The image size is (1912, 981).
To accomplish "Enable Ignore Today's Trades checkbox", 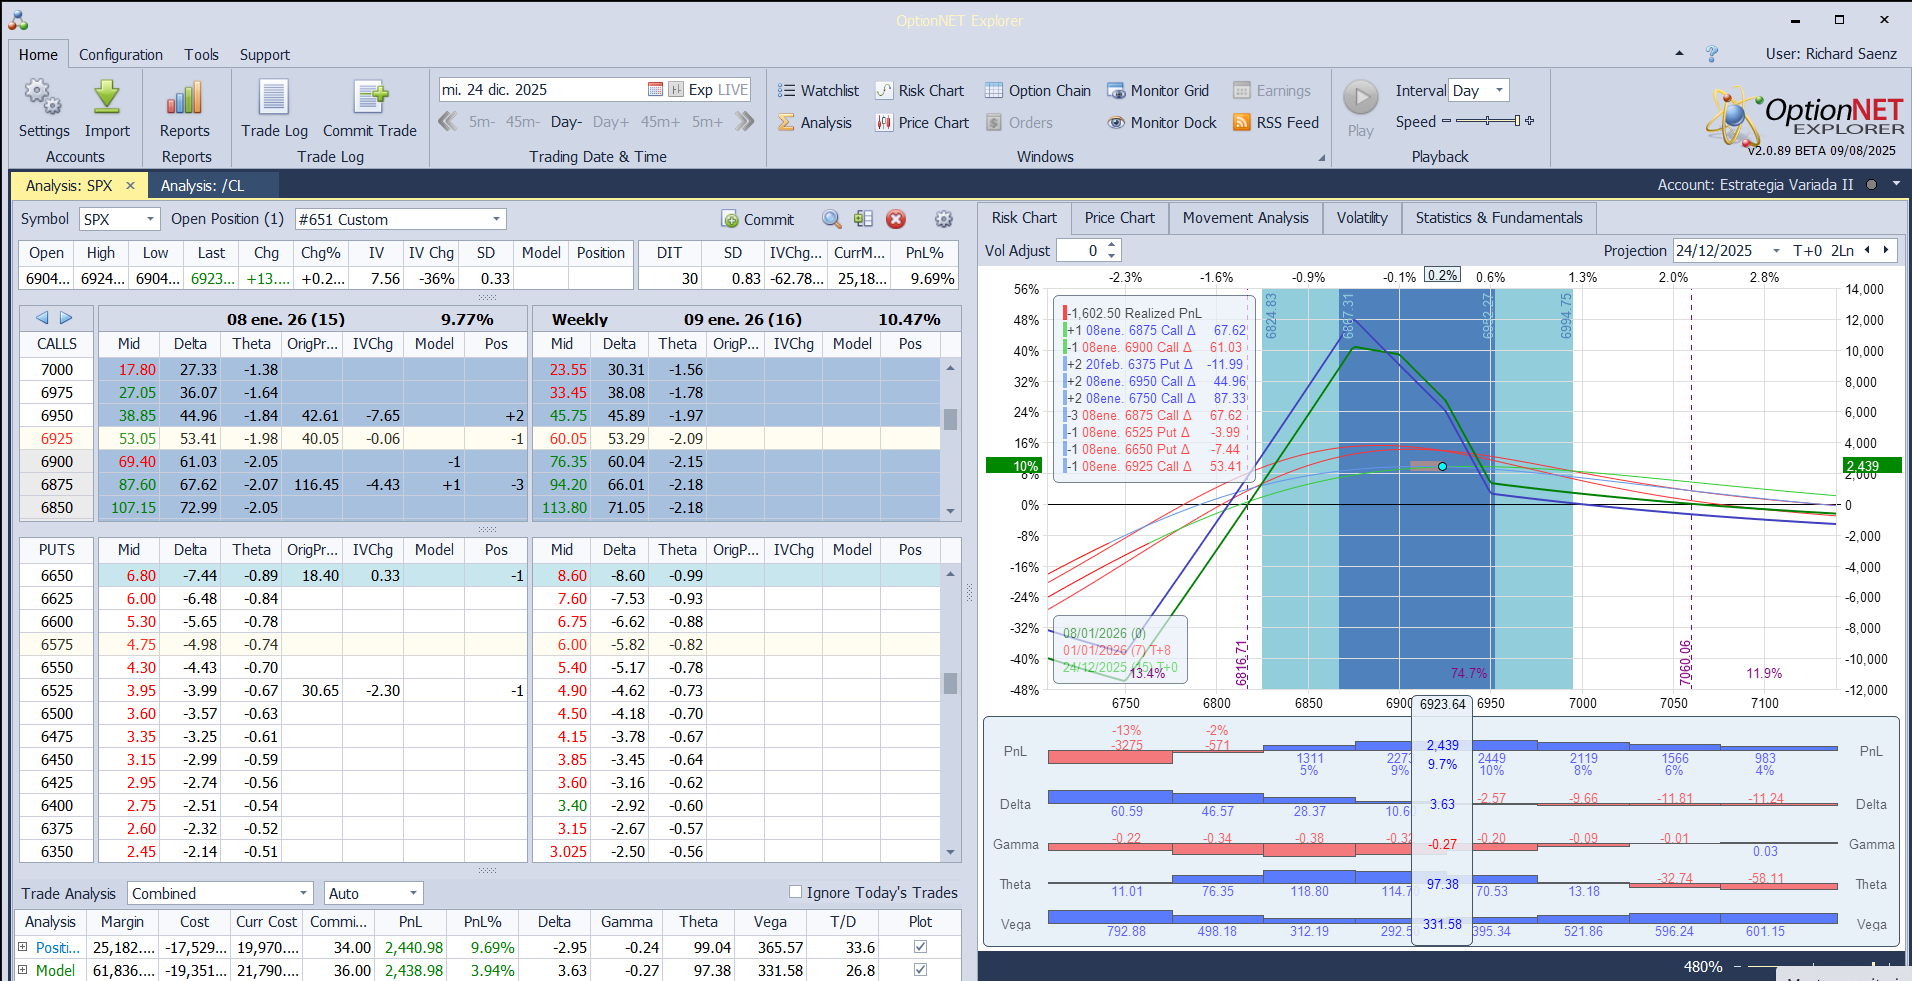I will (796, 892).
